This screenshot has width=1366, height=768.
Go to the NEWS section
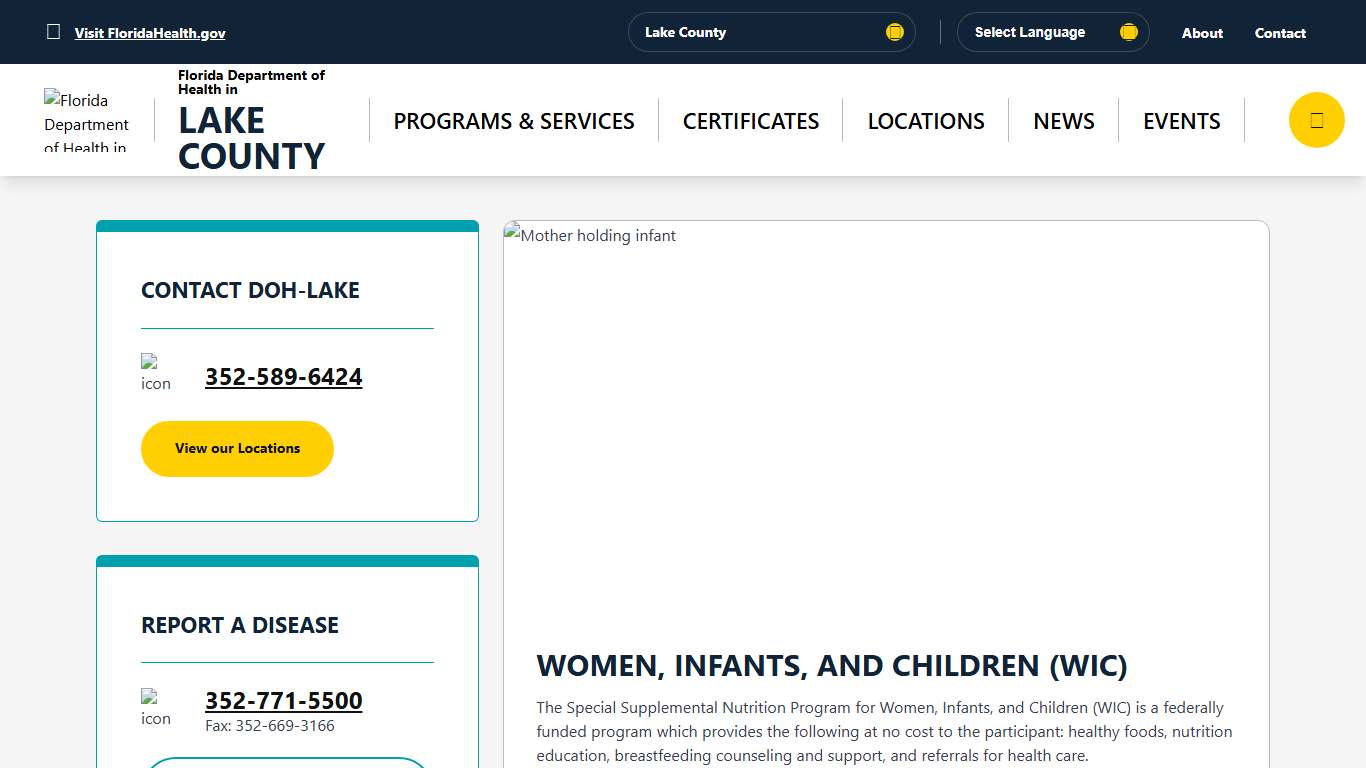1063,120
